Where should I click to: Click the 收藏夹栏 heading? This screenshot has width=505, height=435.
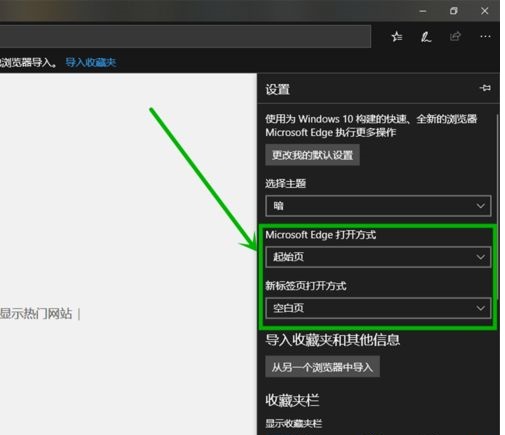[292, 400]
